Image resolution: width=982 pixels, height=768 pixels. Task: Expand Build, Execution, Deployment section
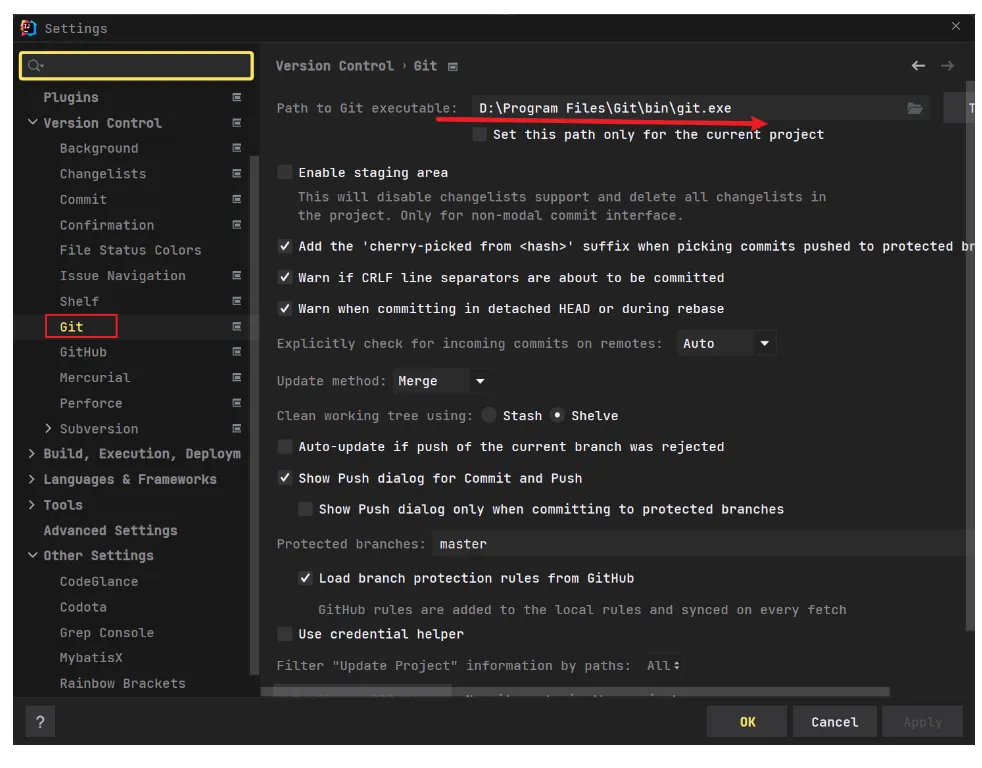[32, 454]
